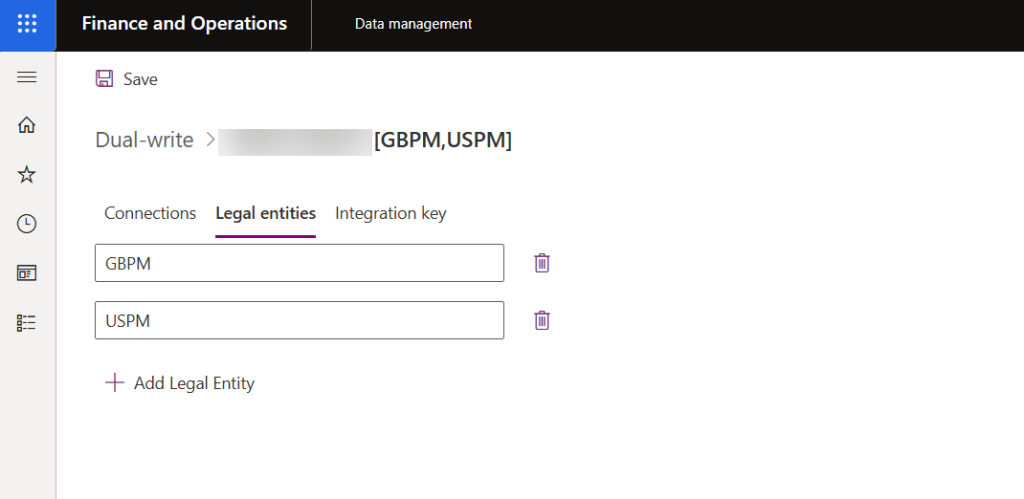
Task: Expand the left navigation pane hamburger
Action: (27, 77)
